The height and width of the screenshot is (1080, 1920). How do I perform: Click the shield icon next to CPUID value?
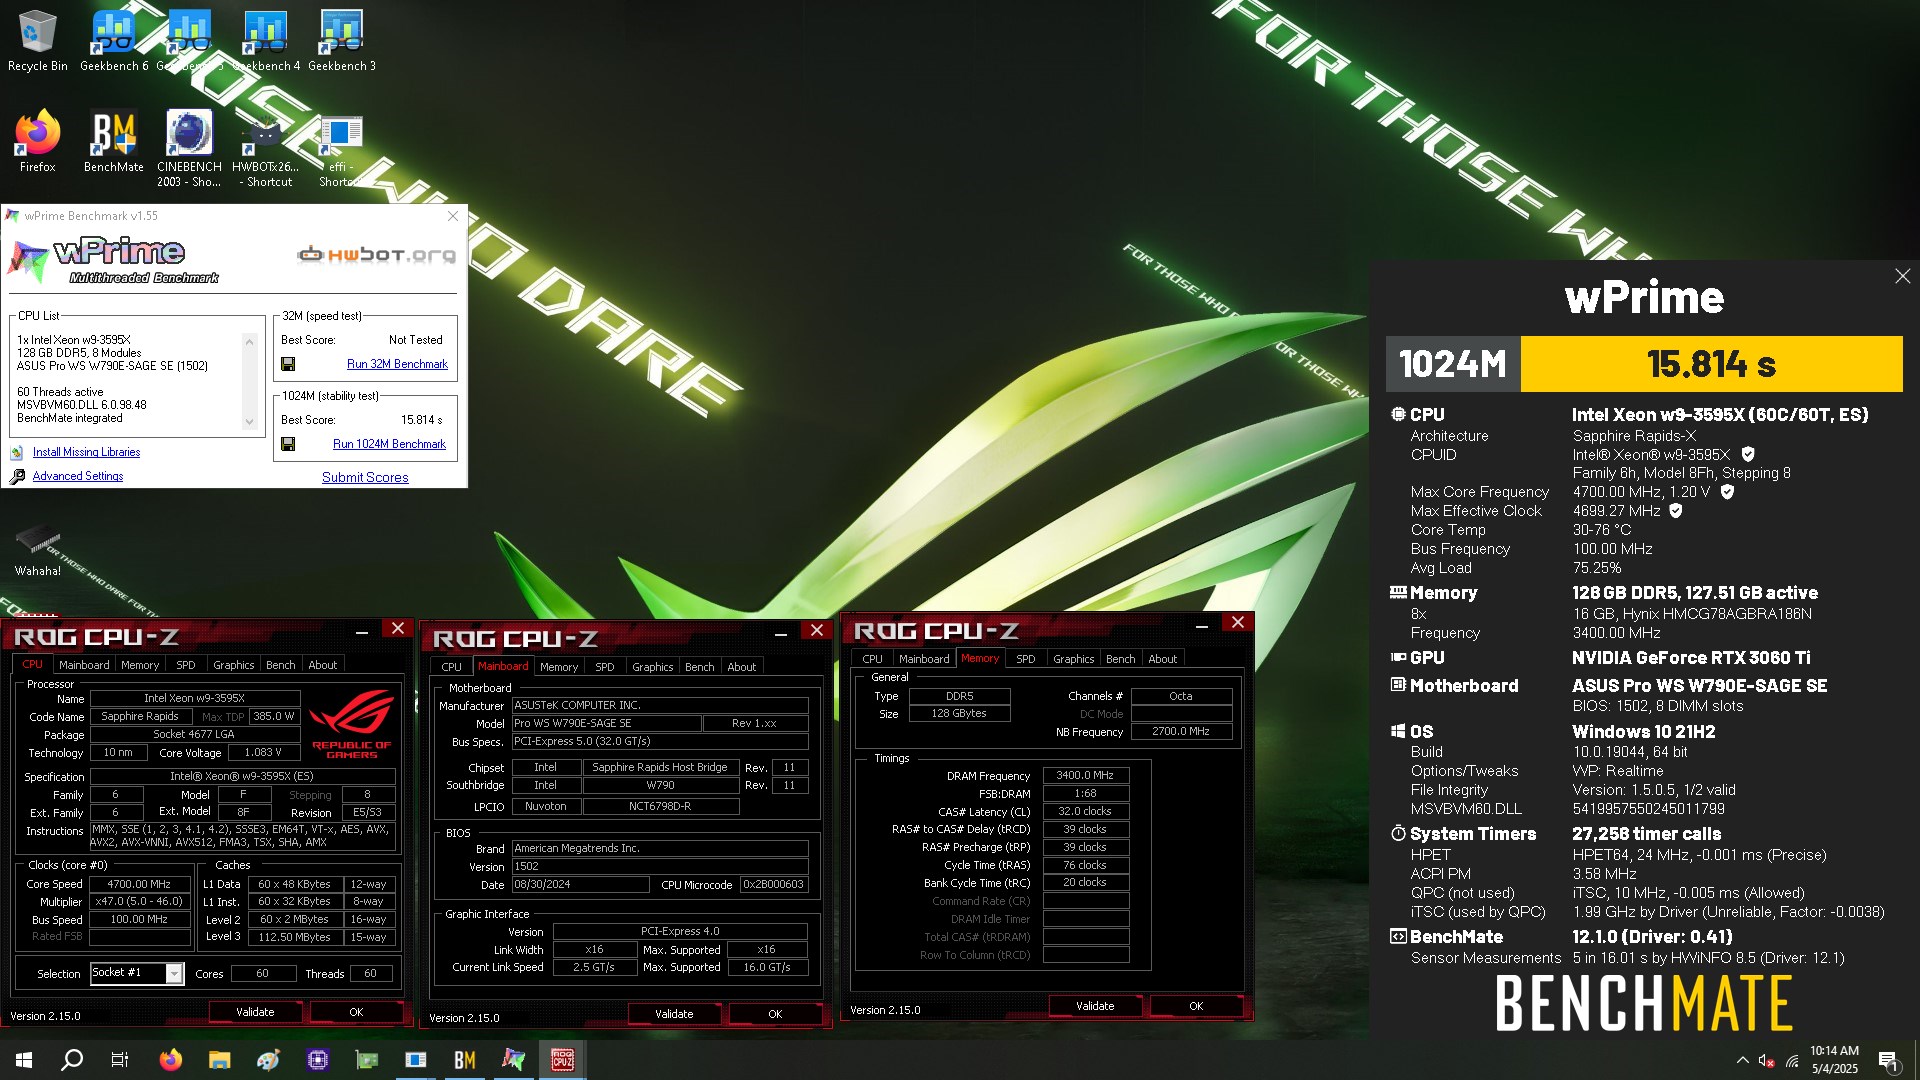tap(1748, 454)
